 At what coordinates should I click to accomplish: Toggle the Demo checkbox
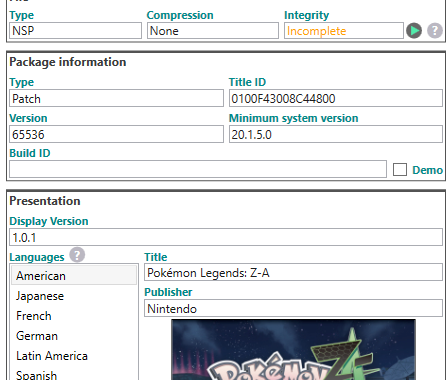coord(400,169)
